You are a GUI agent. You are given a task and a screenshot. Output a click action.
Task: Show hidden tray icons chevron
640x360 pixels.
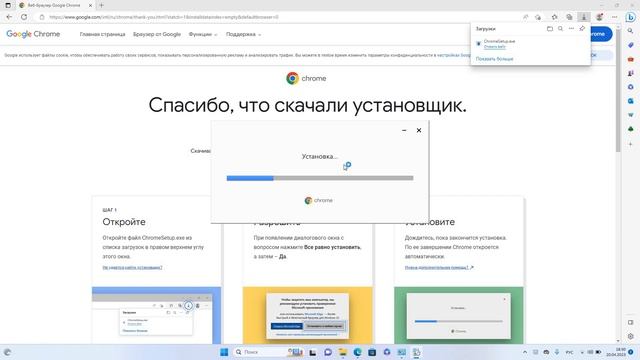click(525, 352)
